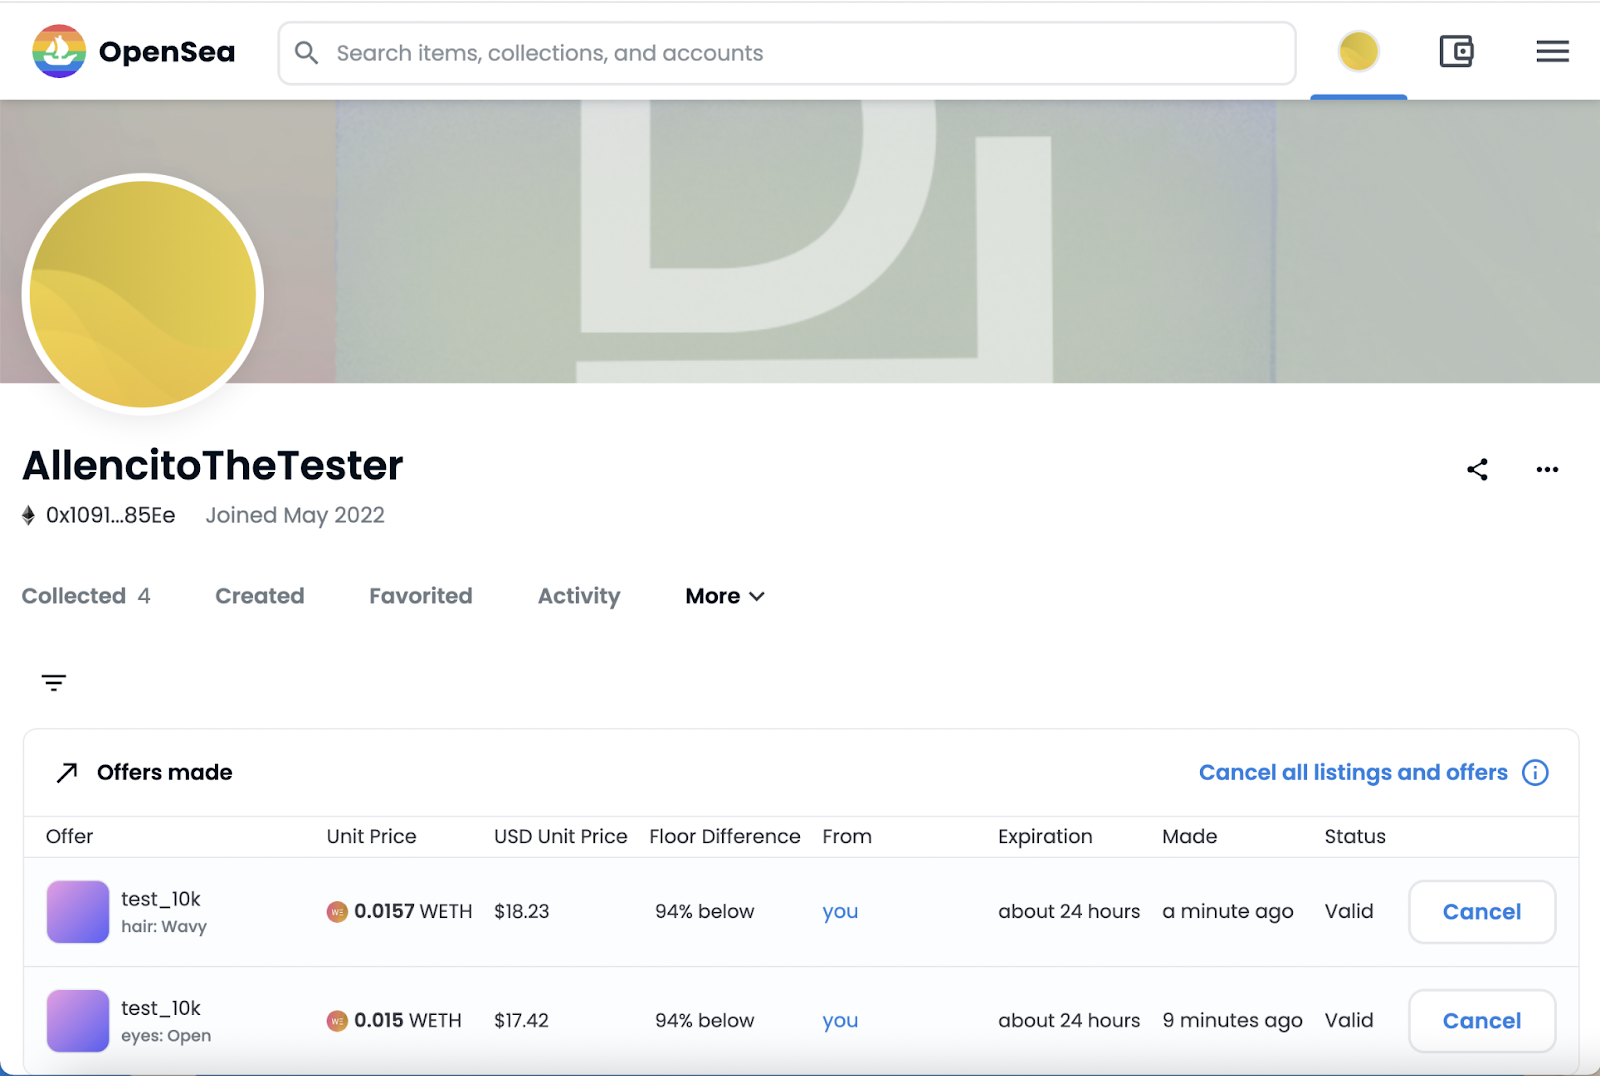This screenshot has height=1076, width=1600.
Task: Click the large yellow profile picture
Action: click(143, 294)
